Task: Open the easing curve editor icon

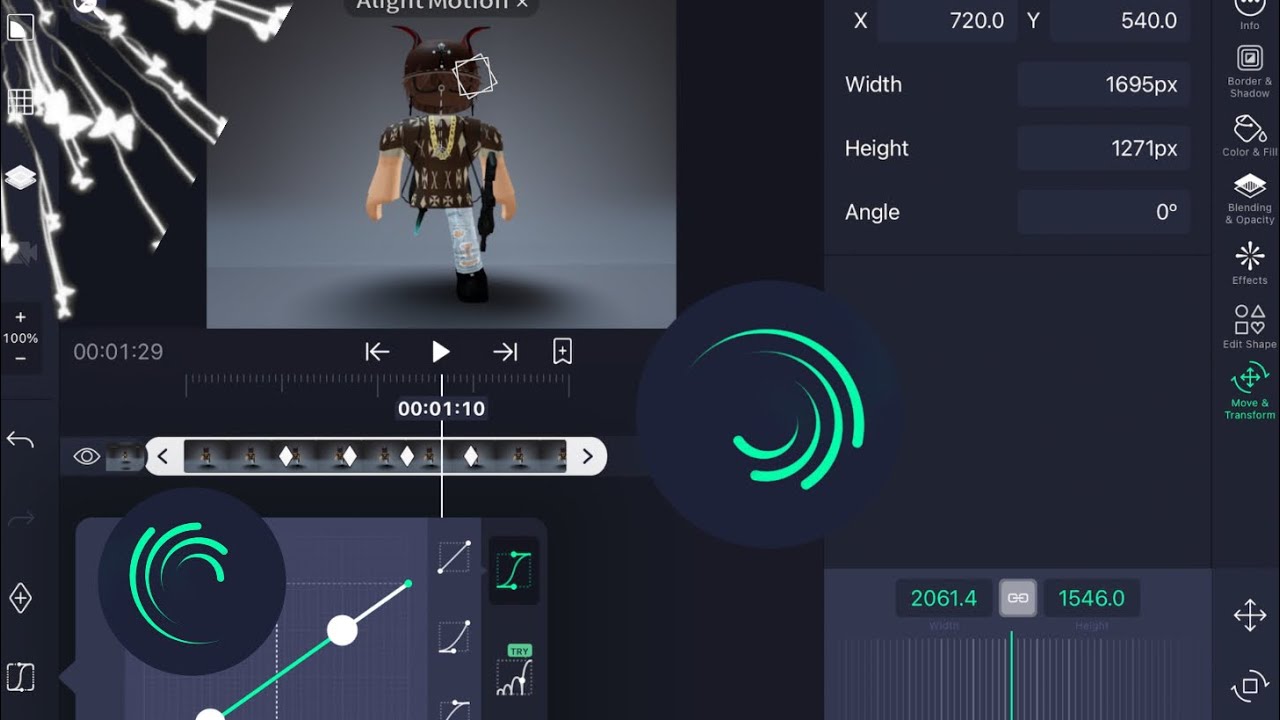Action: tap(21, 677)
